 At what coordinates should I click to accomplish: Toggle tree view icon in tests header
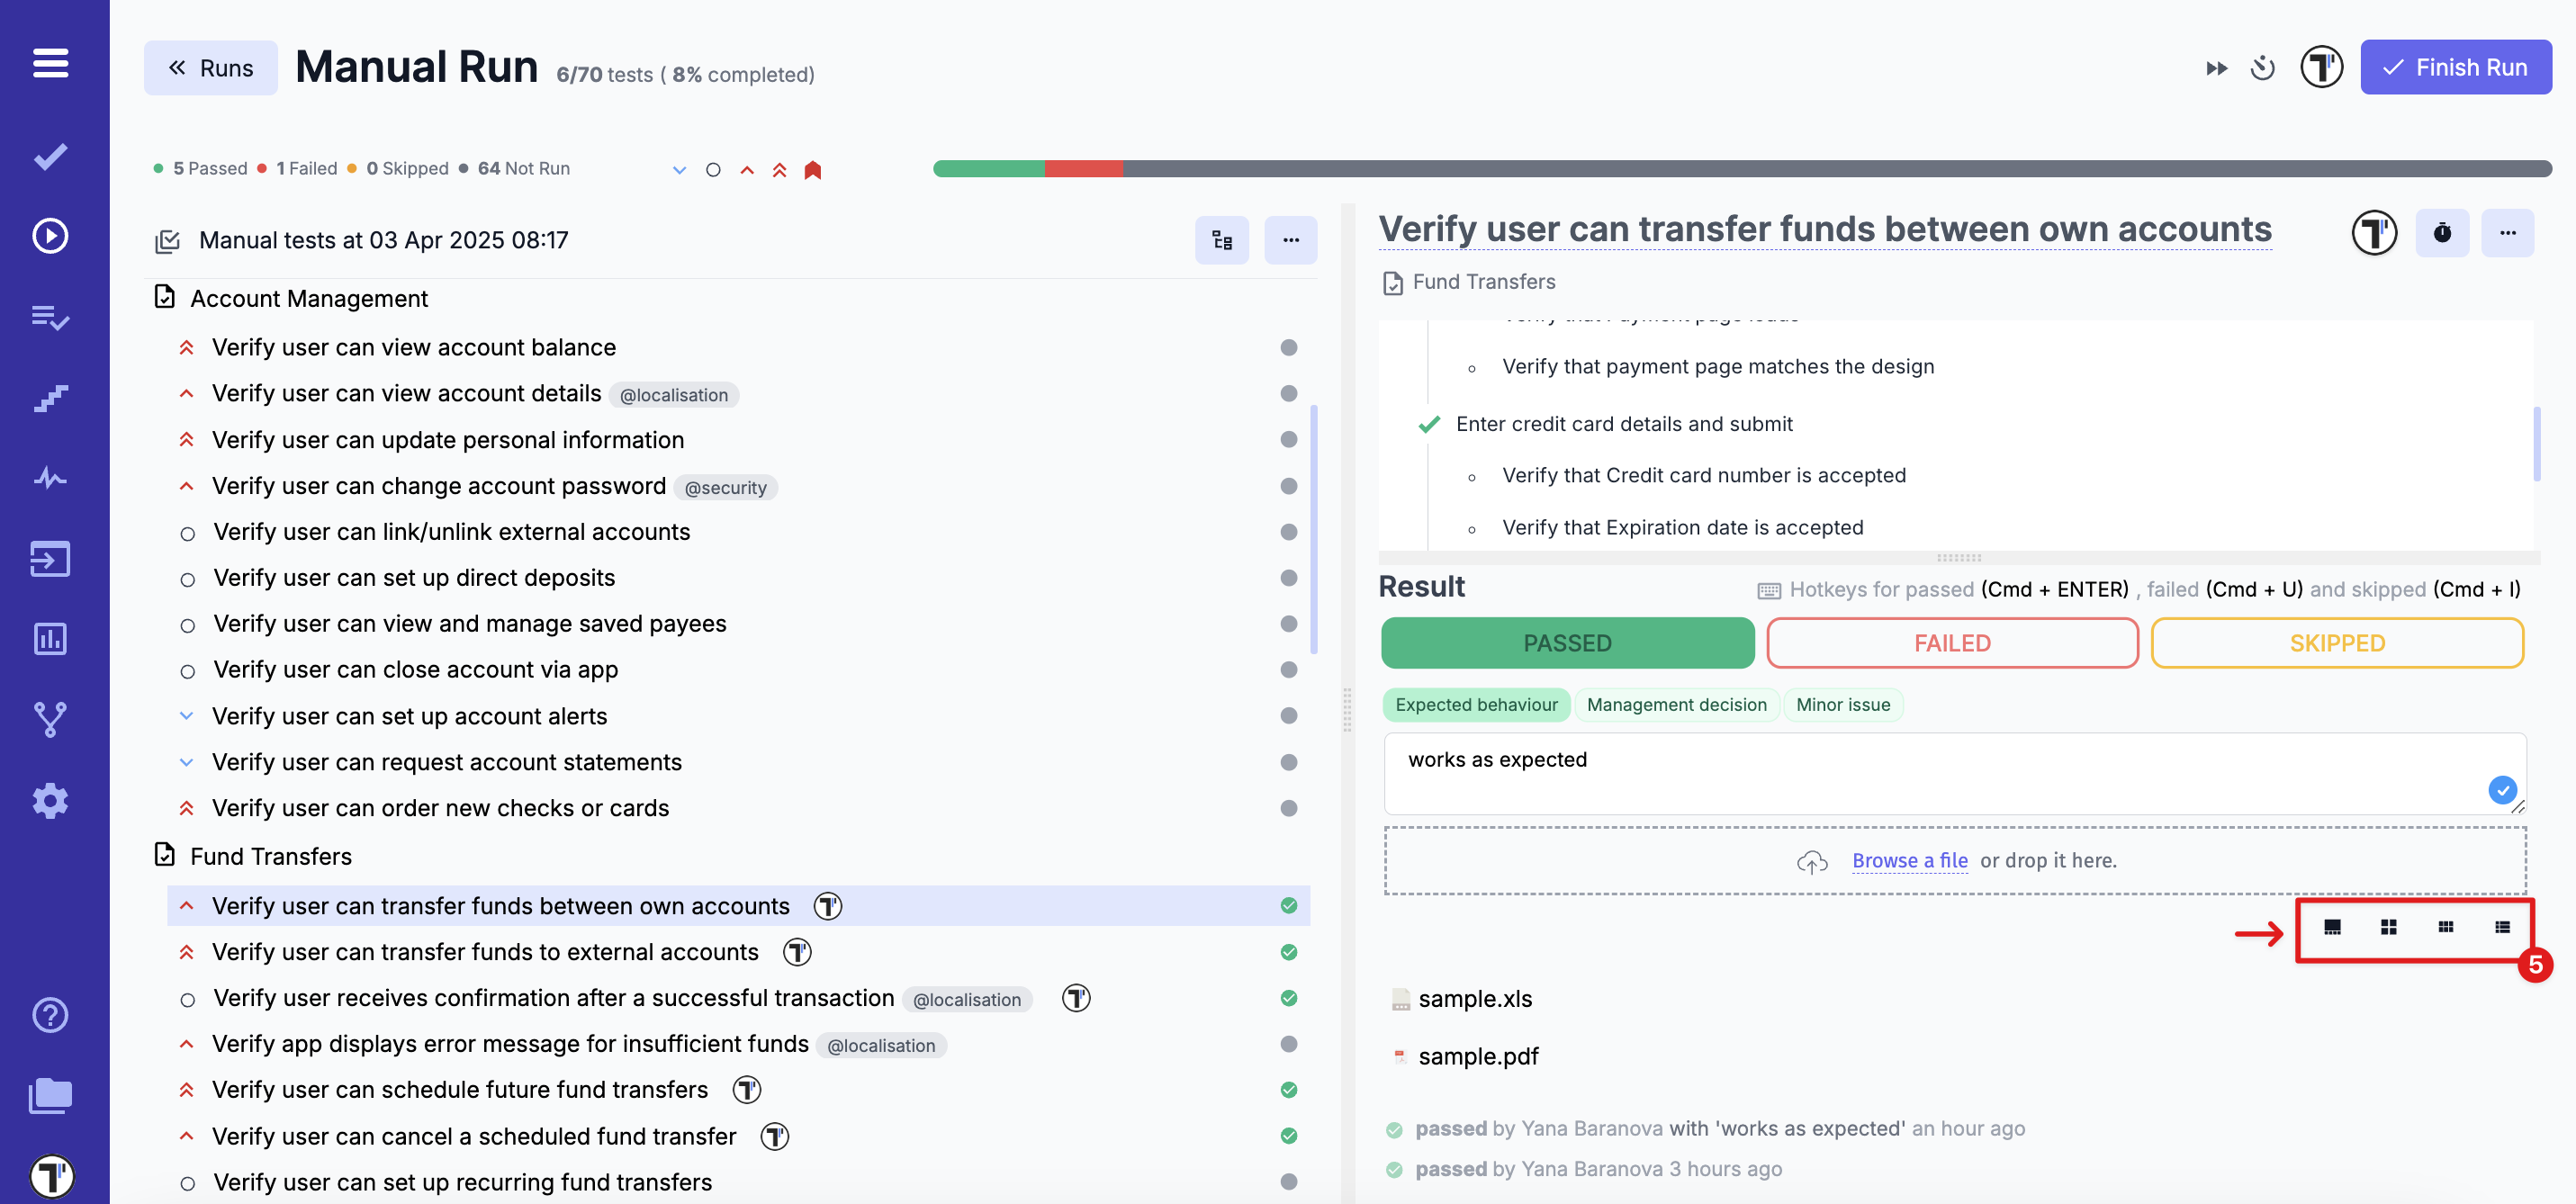click(x=1221, y=240)
